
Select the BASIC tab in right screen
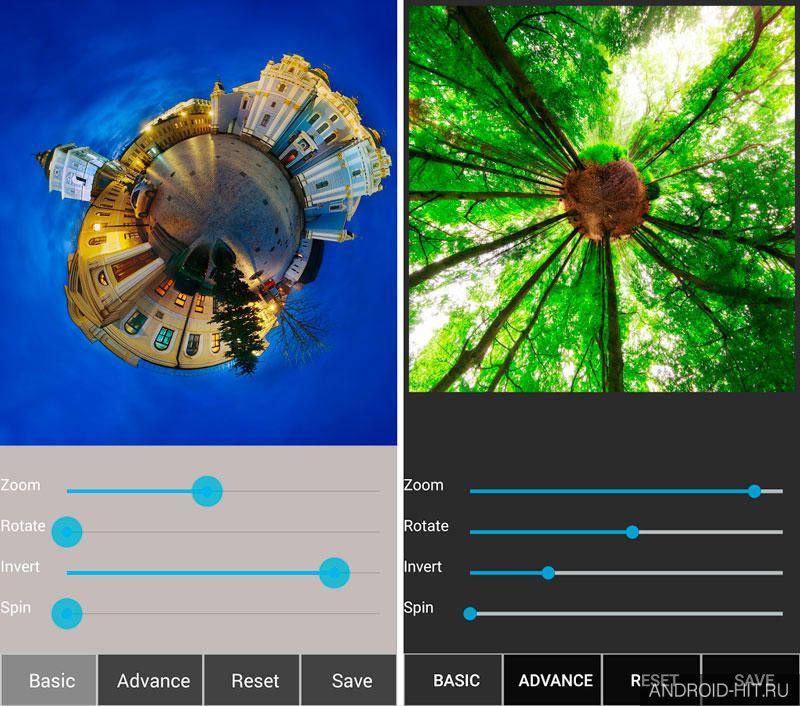coord(454,680)
